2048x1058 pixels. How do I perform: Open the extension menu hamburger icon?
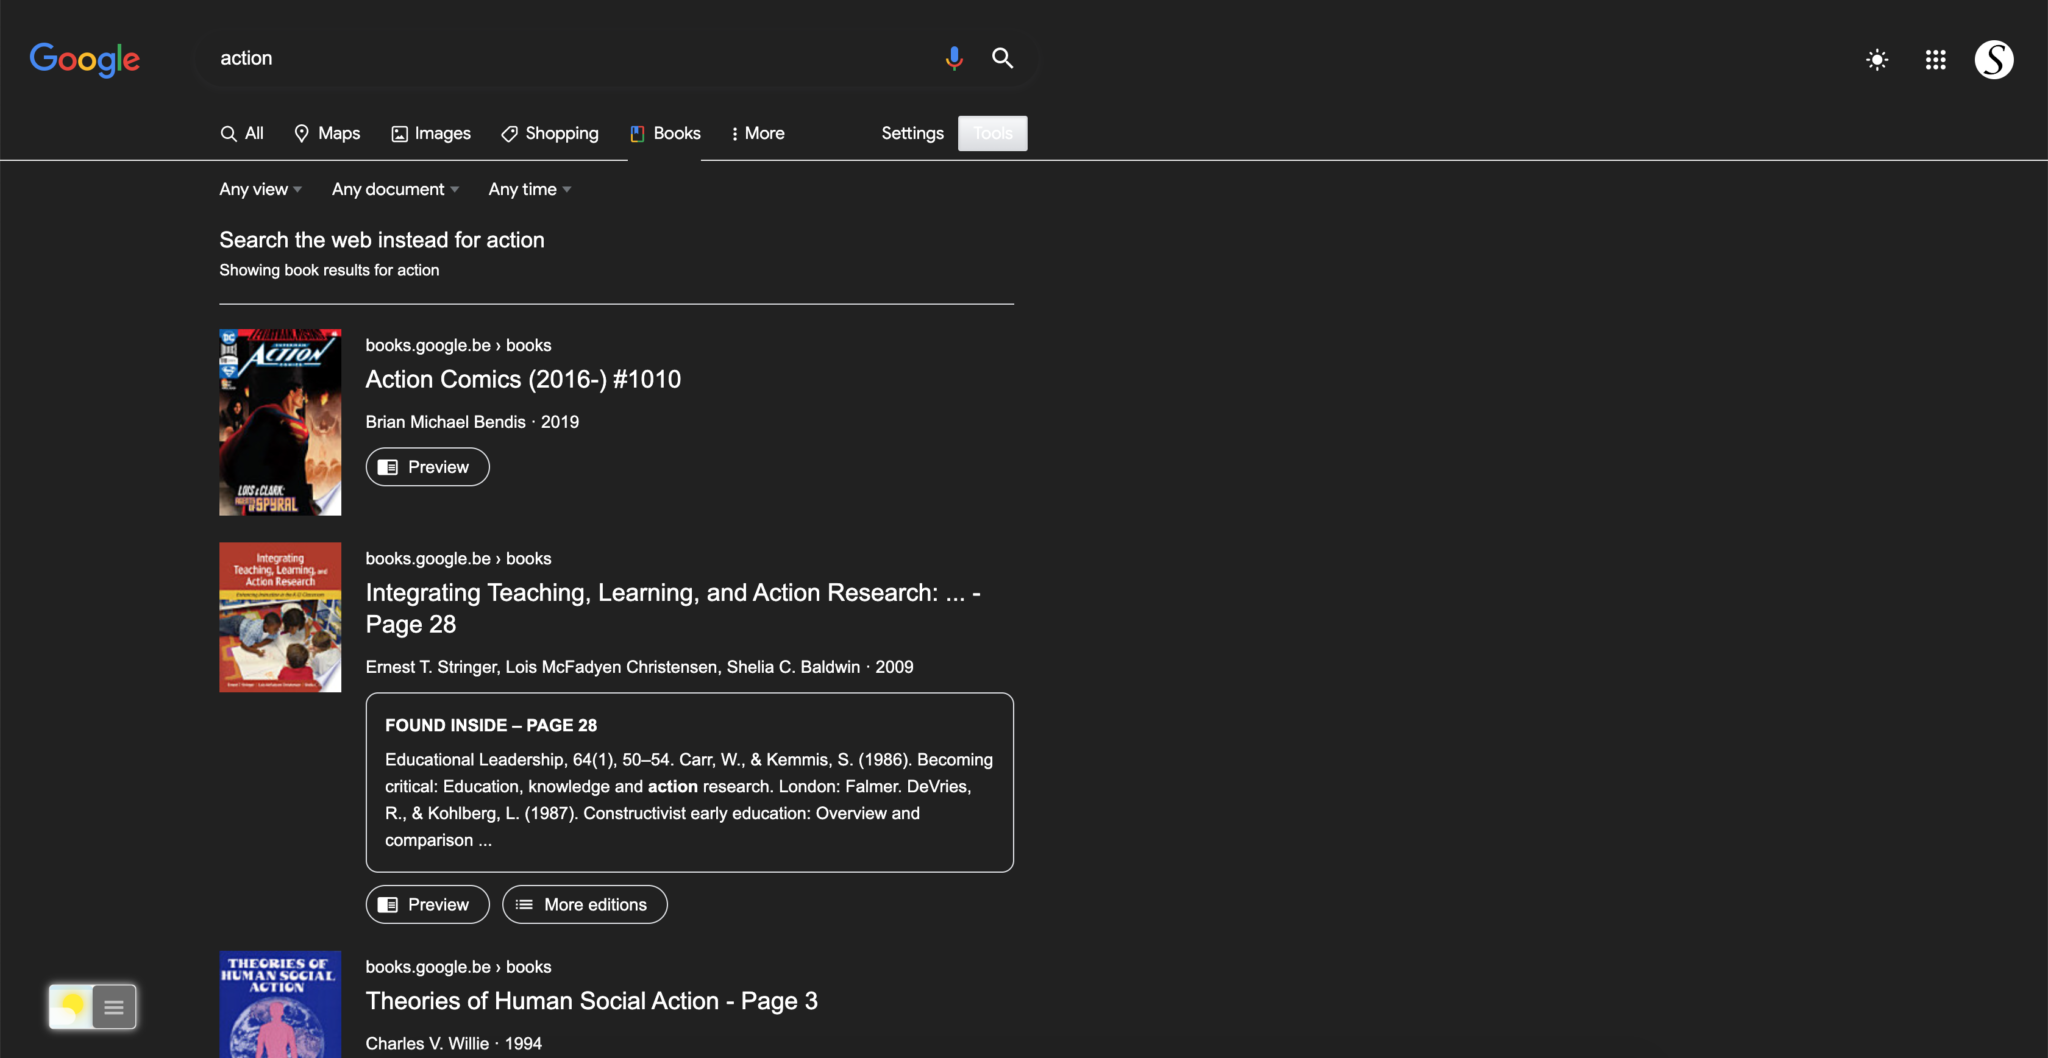[114, 1007]
